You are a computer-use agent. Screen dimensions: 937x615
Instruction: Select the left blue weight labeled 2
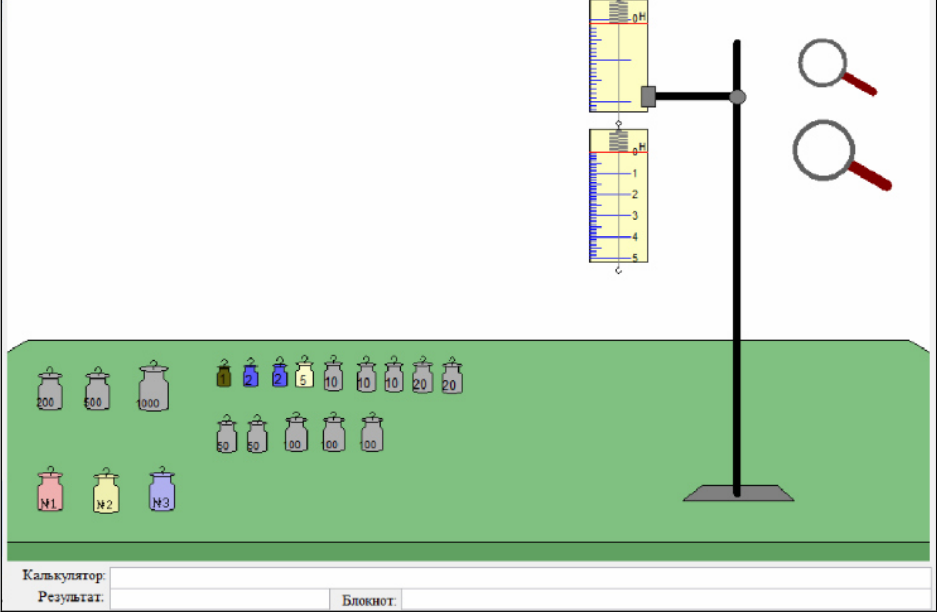pos(251,373)
